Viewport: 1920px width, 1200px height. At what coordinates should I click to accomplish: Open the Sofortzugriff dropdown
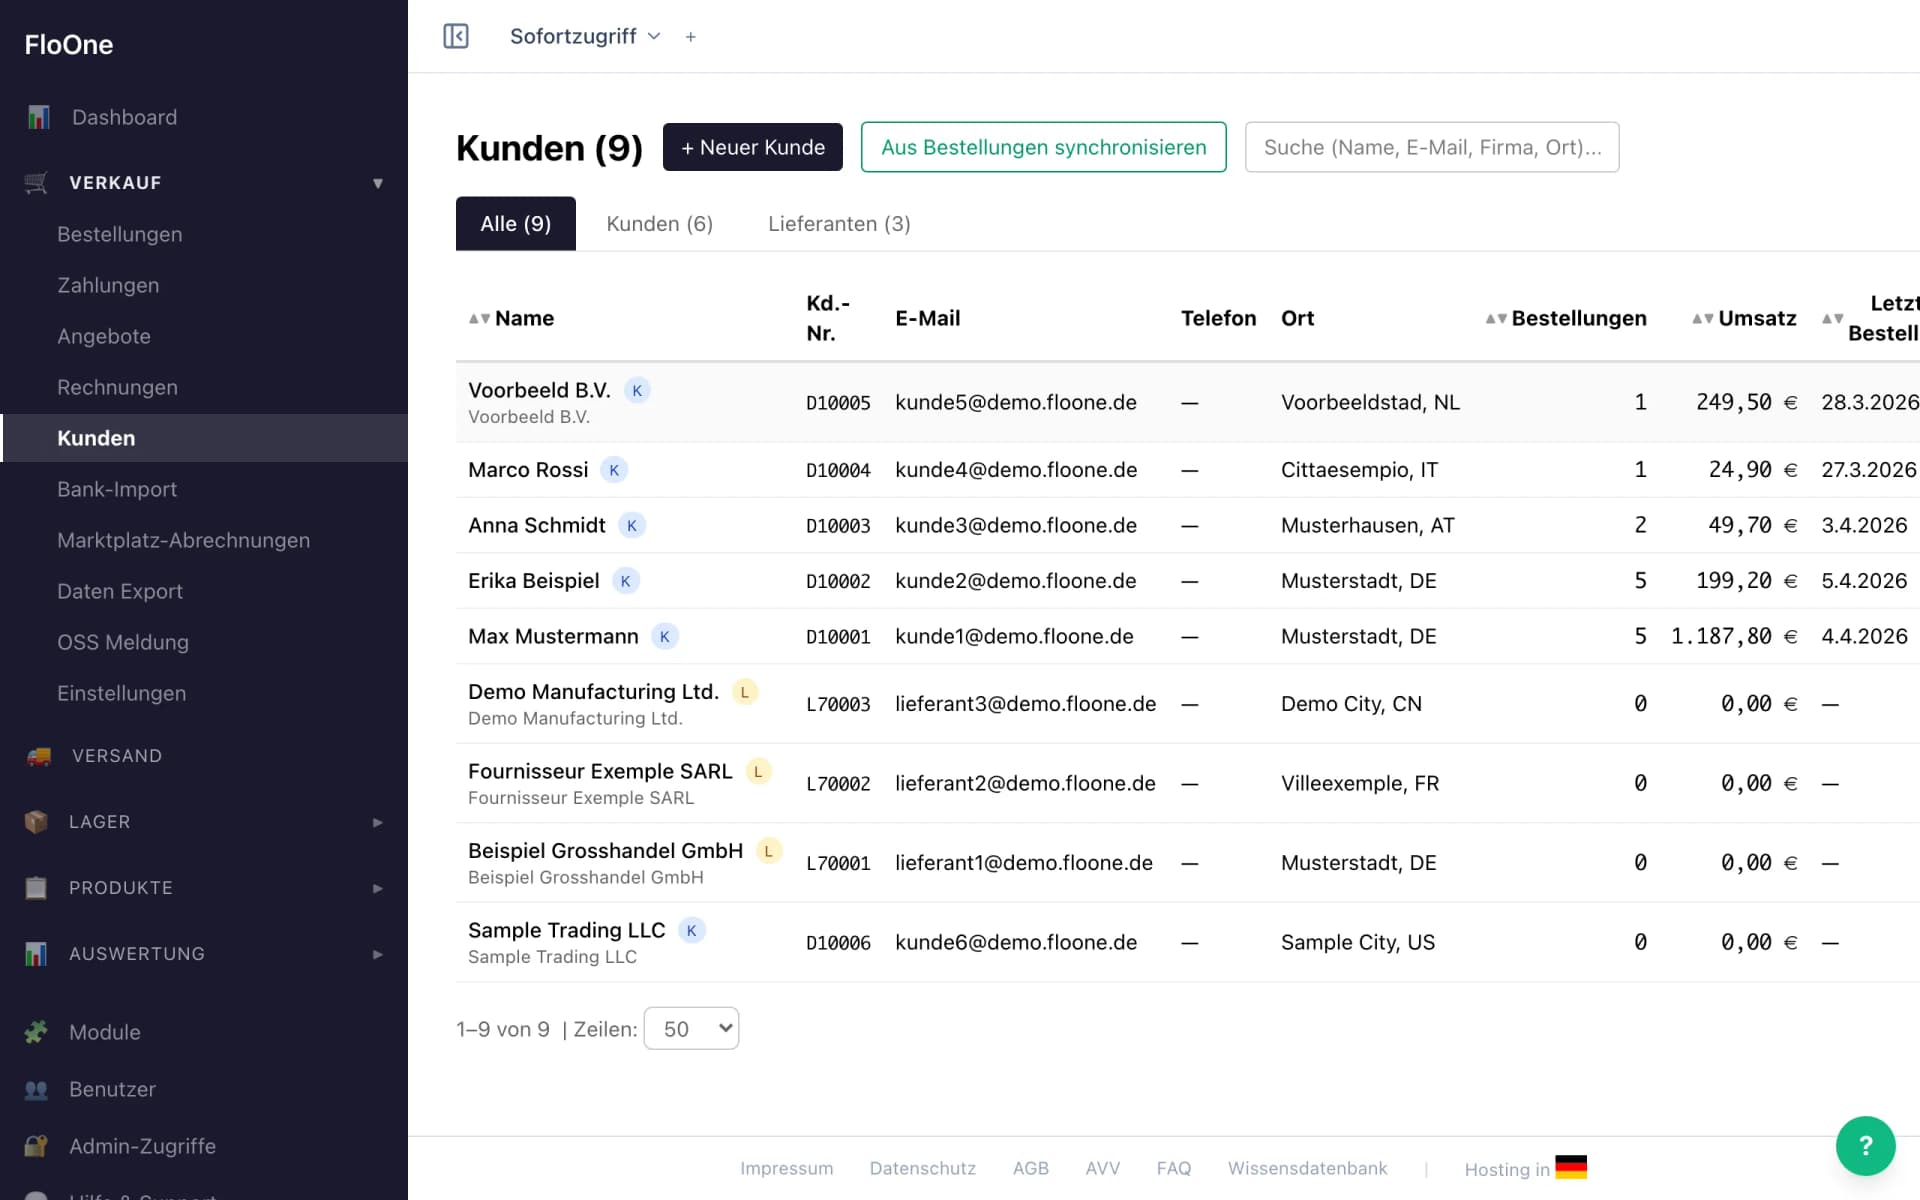pyautogui.click(x=585, y=36)
